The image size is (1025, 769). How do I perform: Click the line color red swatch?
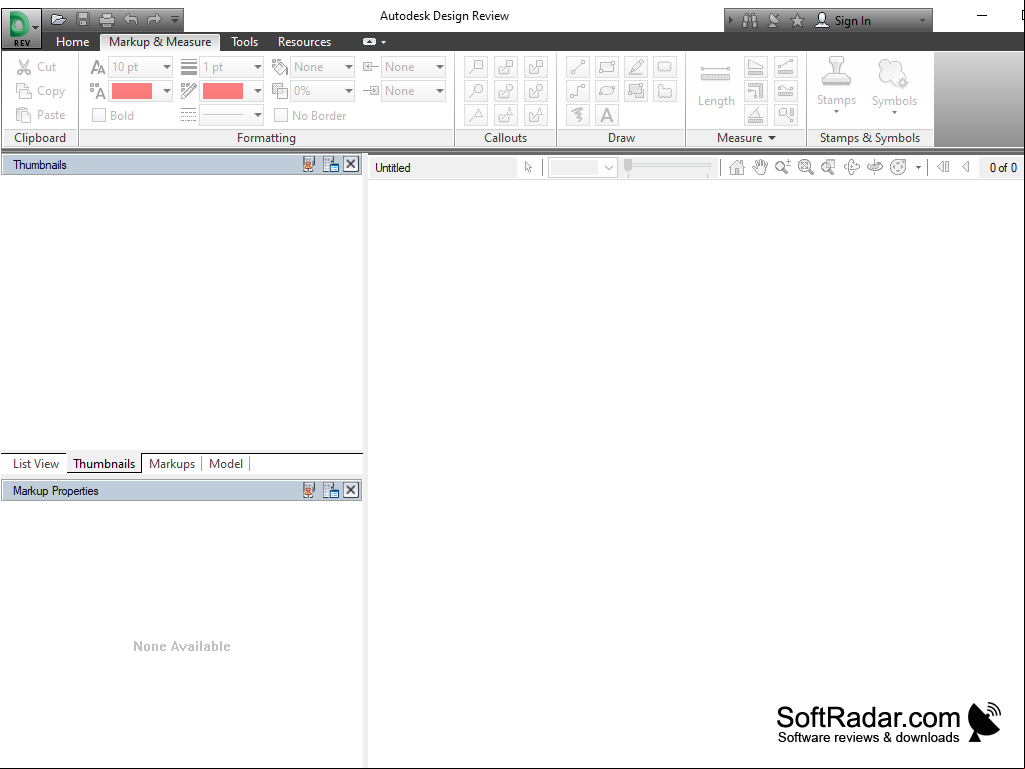223,91
